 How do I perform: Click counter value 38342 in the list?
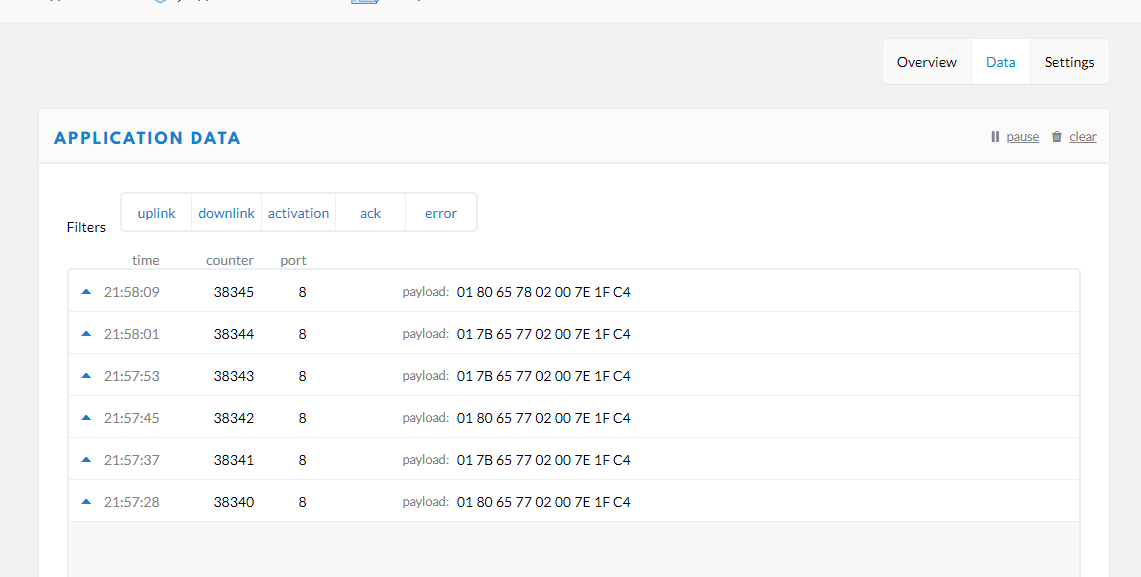click(233, 418)
